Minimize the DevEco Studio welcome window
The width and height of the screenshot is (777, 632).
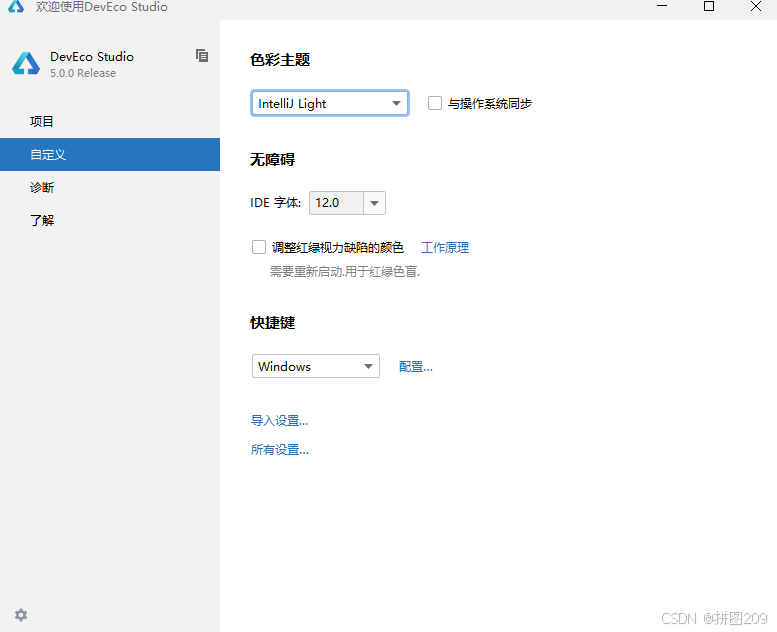662,6
